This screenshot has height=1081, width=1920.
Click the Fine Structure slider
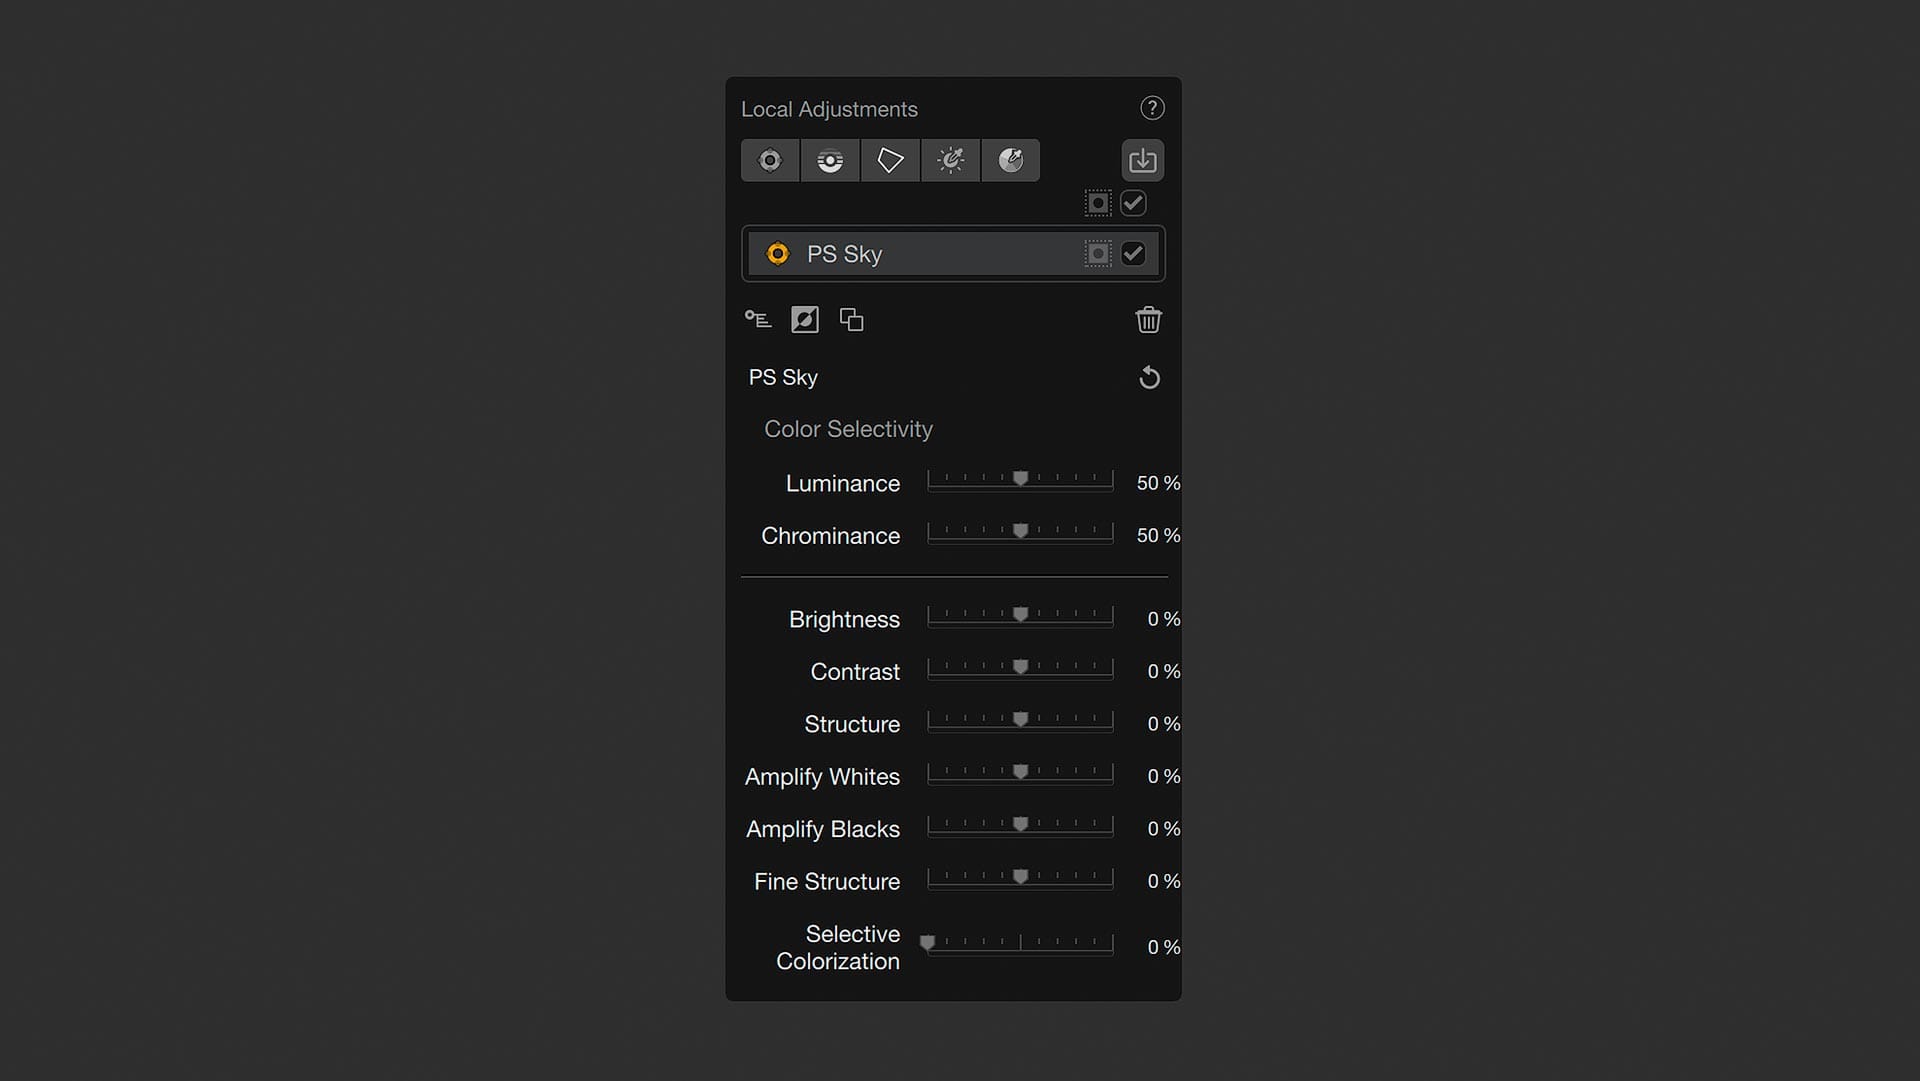pos(1020,879)
